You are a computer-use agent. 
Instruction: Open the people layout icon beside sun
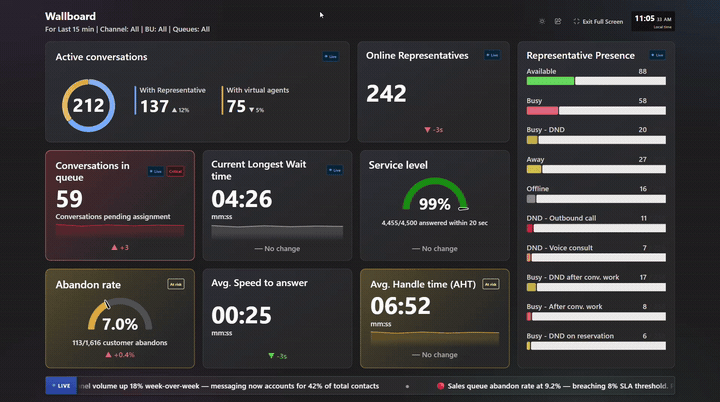(558, 21)
